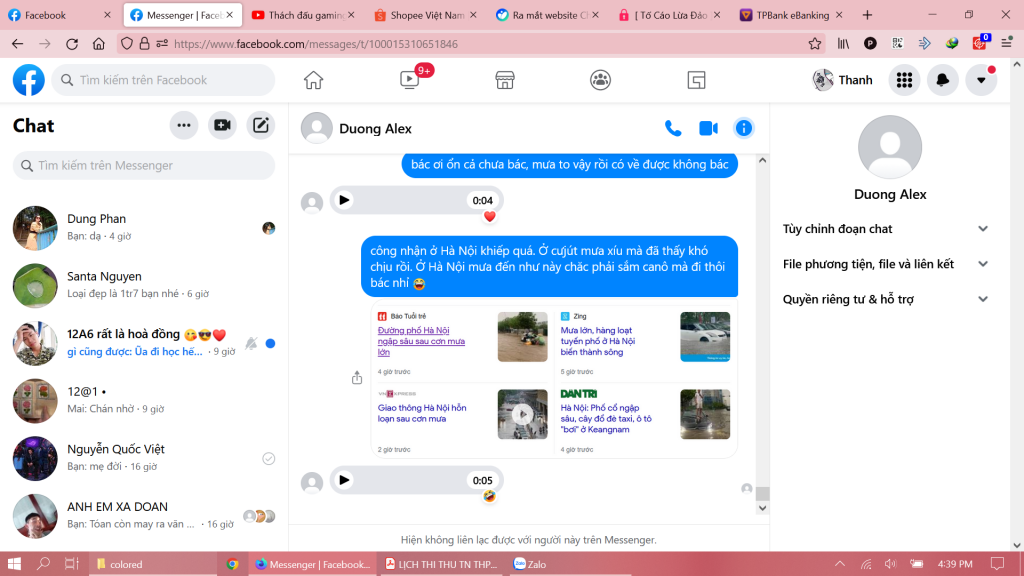The width and height of the screenshot is (1024, 576).
Task: Expand File phương tiện, file và liên kết
Action: point(983,264)
